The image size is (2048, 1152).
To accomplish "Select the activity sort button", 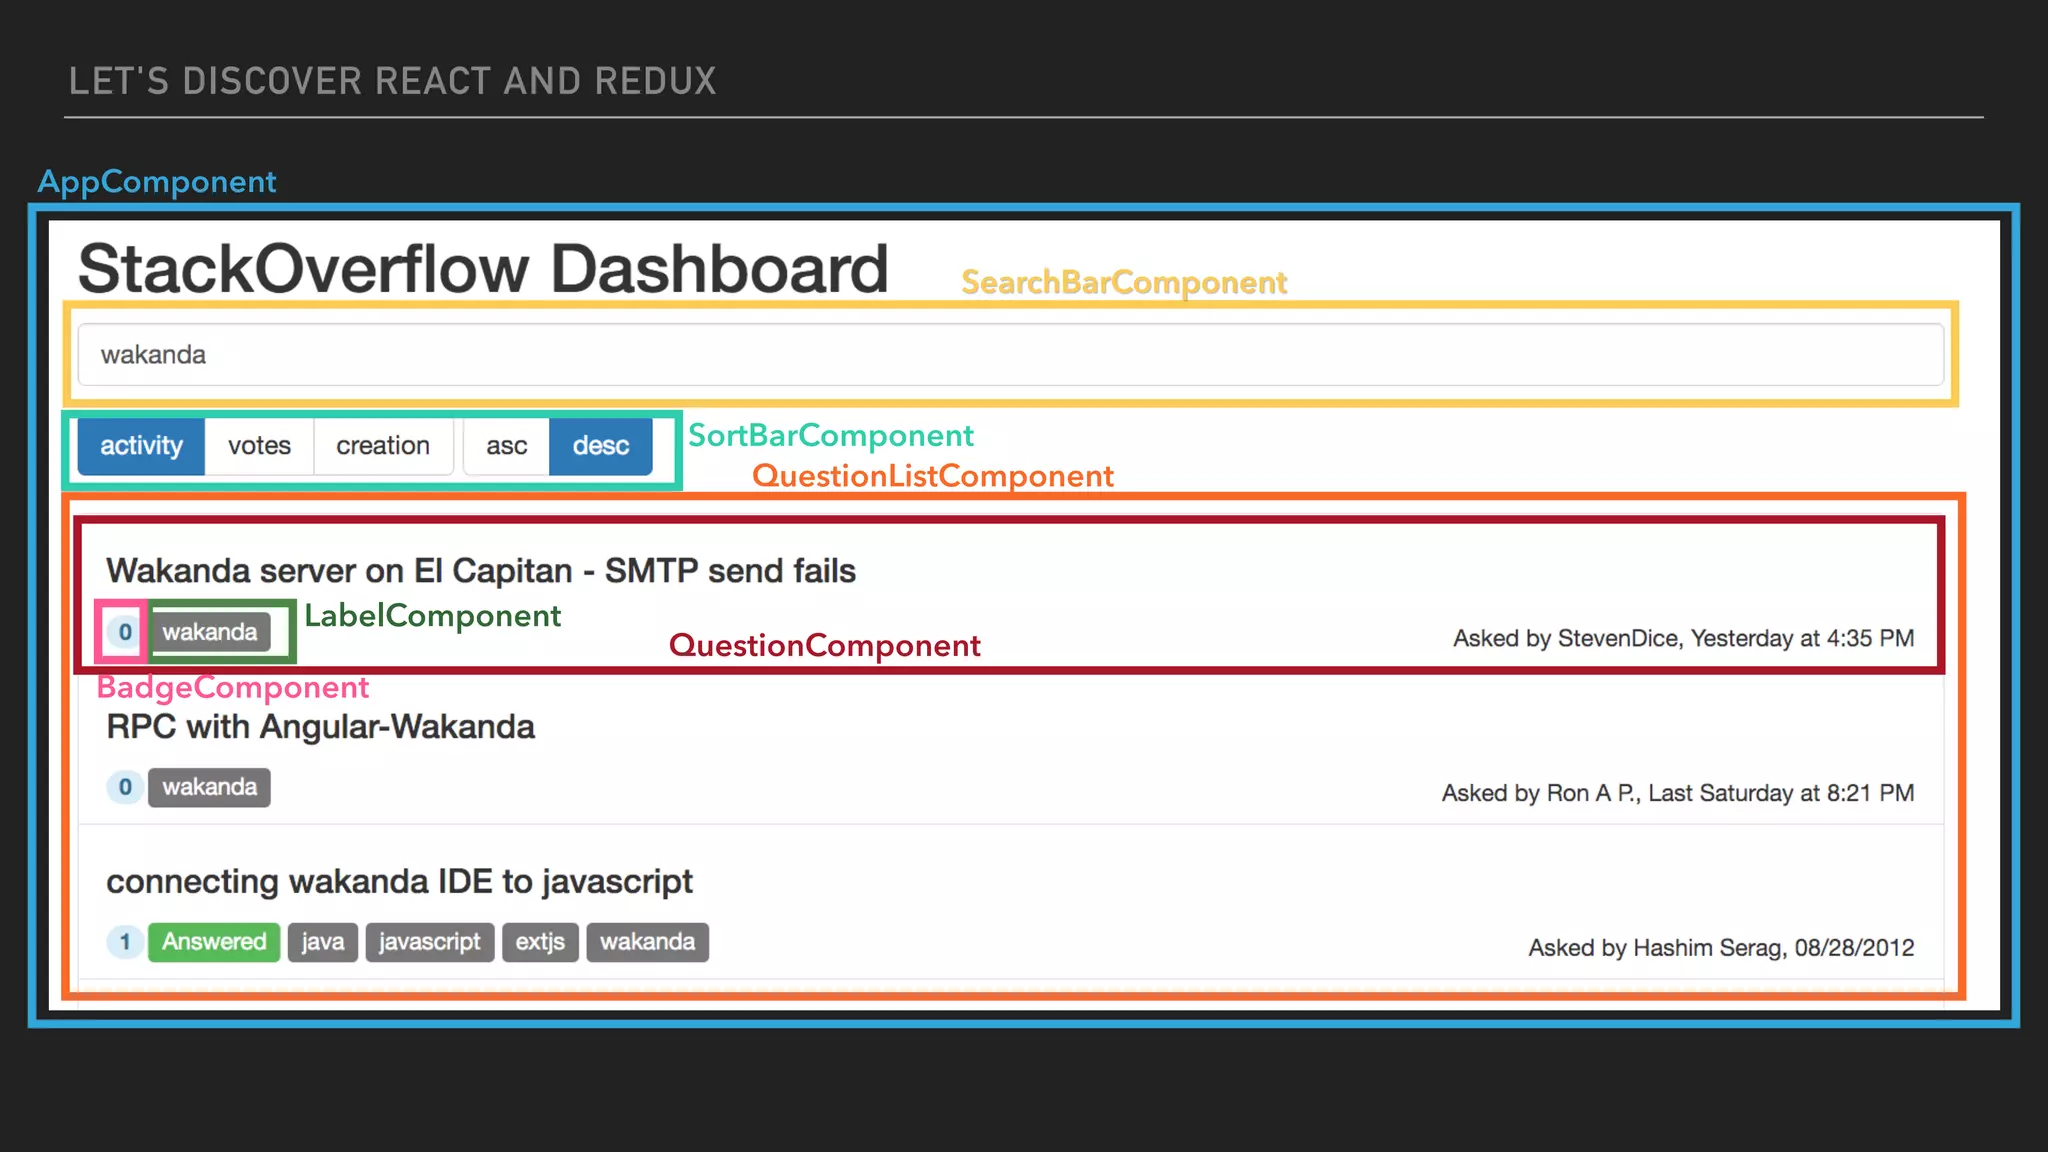I will point(141,446).
